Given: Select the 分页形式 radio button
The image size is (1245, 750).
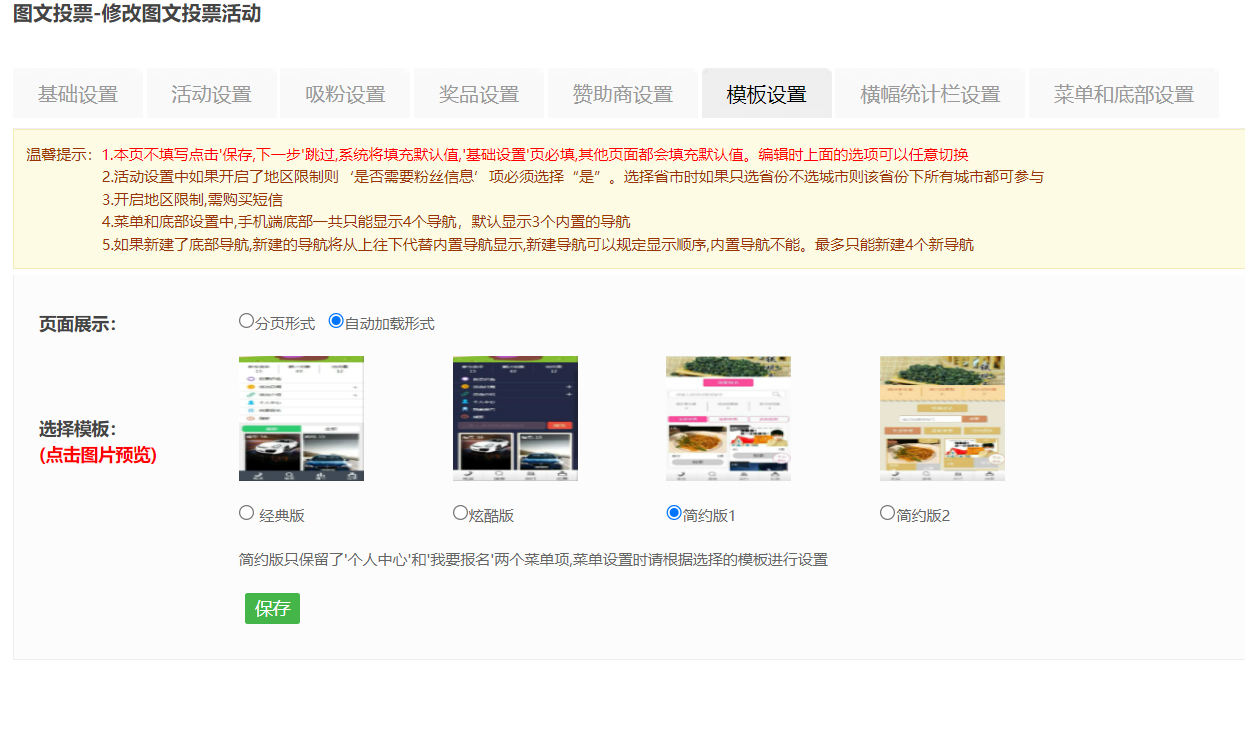Looking at the screenshot, I should [x=246, y=321].
